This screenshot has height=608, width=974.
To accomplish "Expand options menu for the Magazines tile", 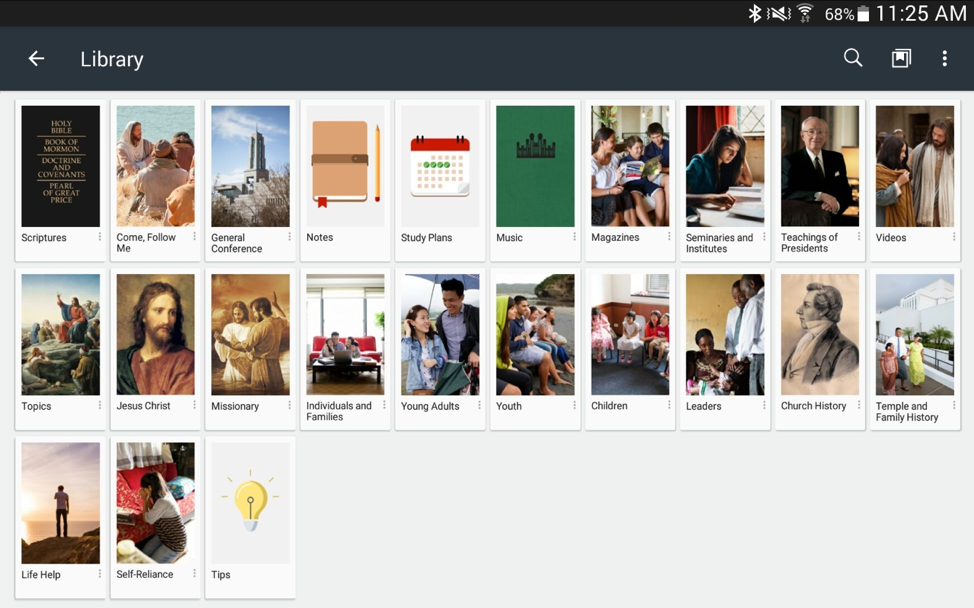I will coord(669,238).
